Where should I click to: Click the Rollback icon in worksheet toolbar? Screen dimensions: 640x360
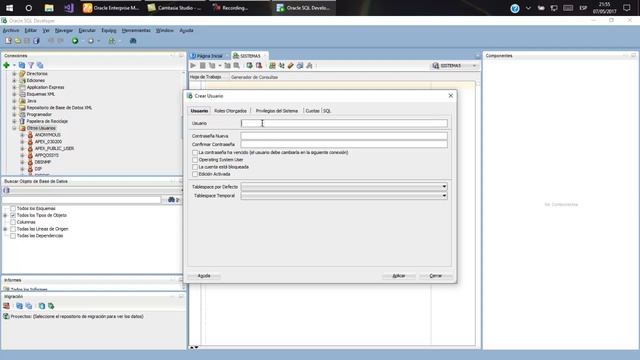[259, 66]
